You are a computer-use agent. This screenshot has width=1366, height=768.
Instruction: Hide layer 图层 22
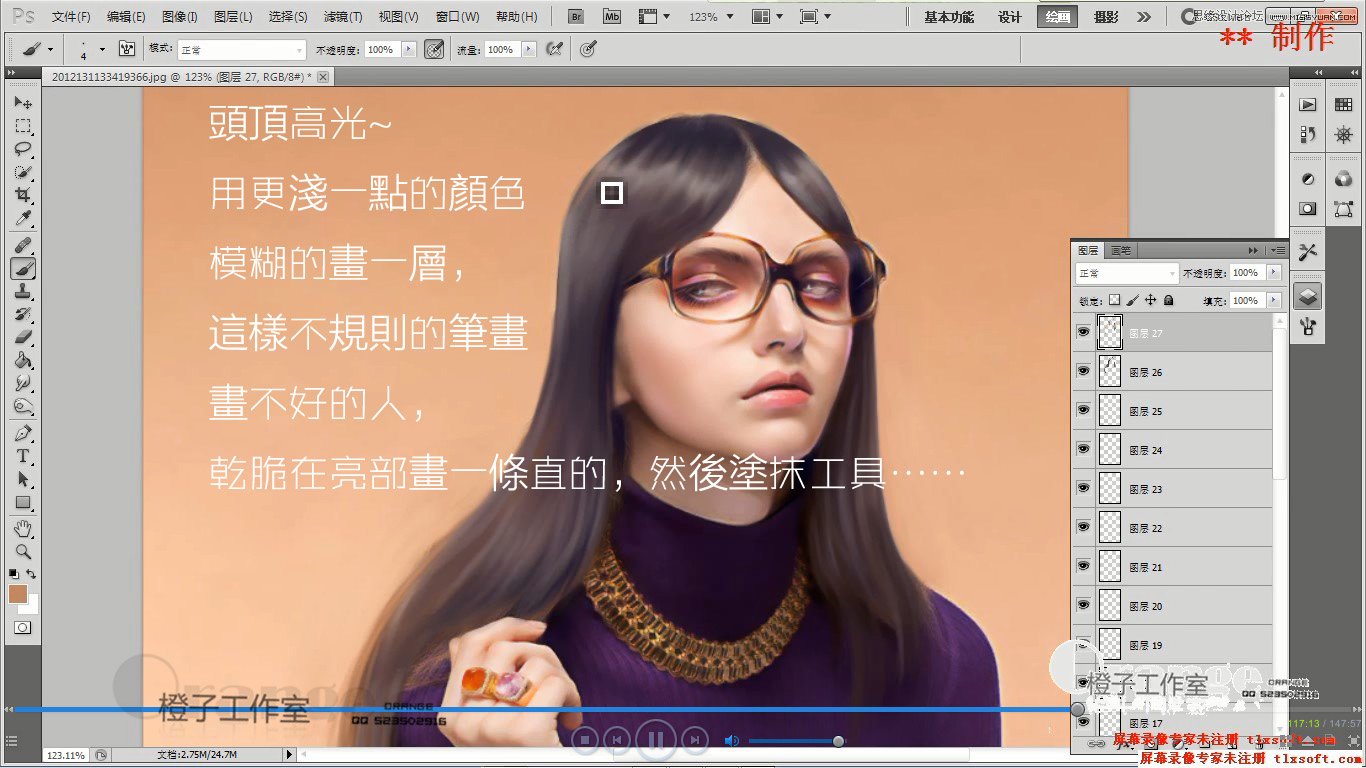coord(1084,528)
